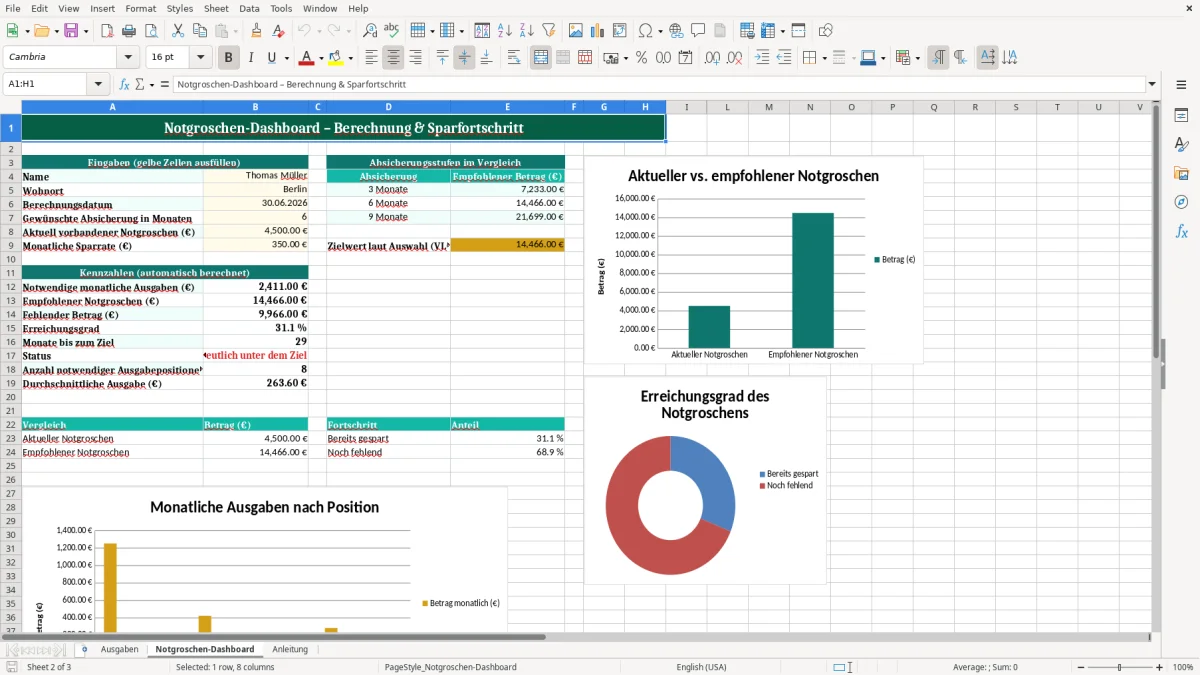The height and width of the screenshot is (675, 1200).
Task: Open the background color dropdown arrow
Action: coord(350,58)
